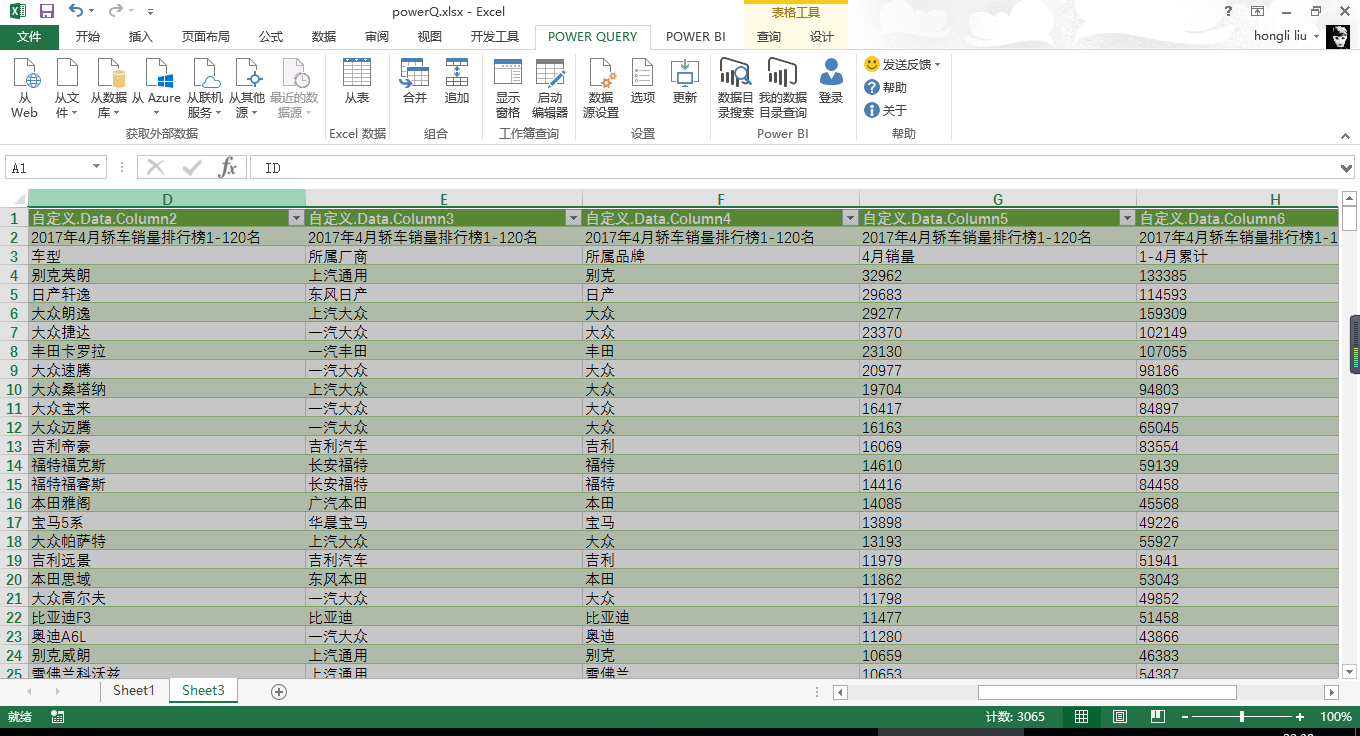Open From Online Services (从联机服务) menu
The height and width of the screenshot is (736, 1360).
pyautogui.click(x=205, y=88)
